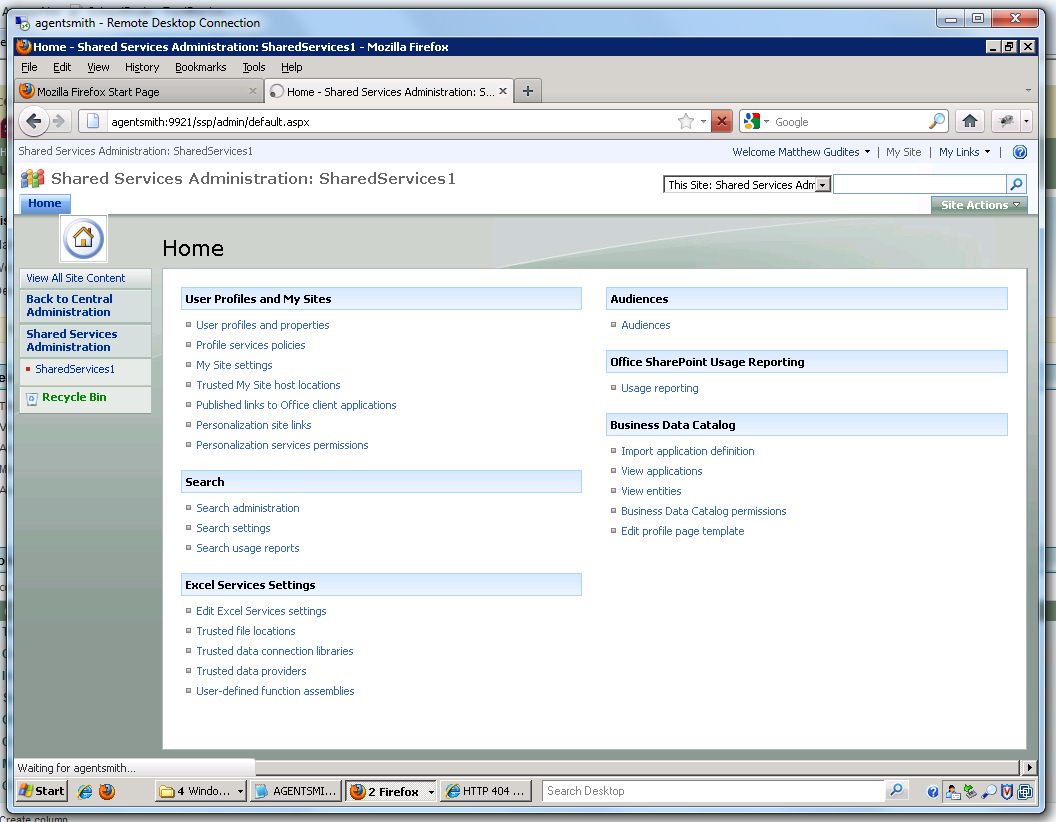Click the SharePoint site search text box

tap(919, 185)
